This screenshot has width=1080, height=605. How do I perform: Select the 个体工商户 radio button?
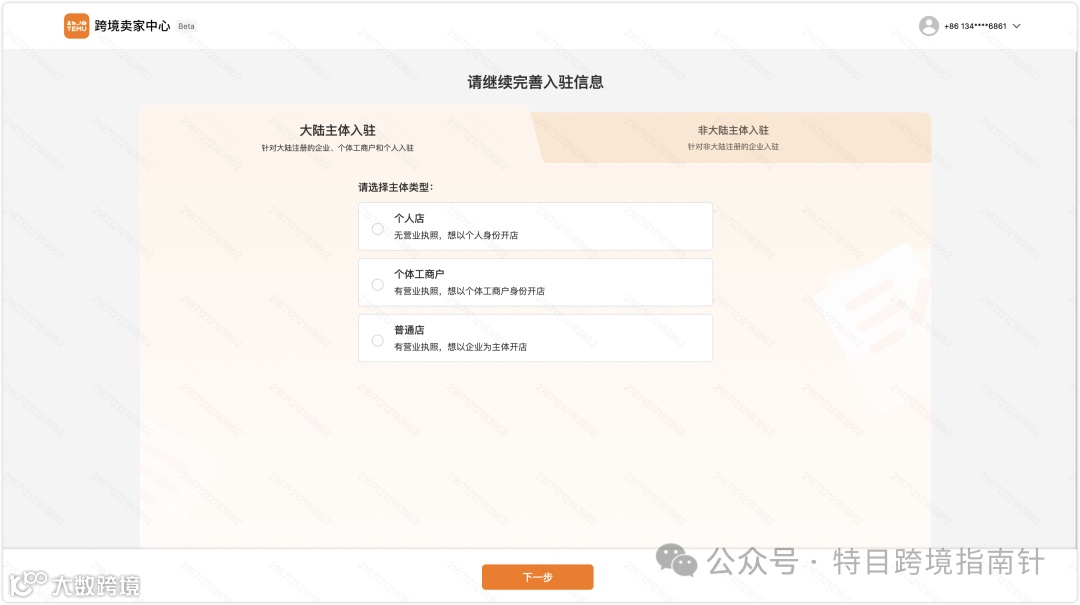377,284
